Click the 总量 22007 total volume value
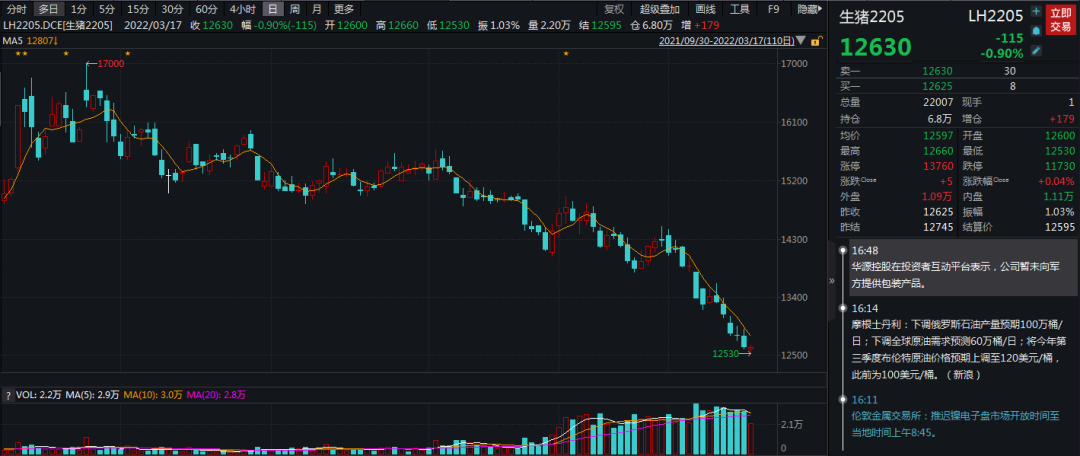Screen dimensions: 1080x456 [x=938, y=101]
